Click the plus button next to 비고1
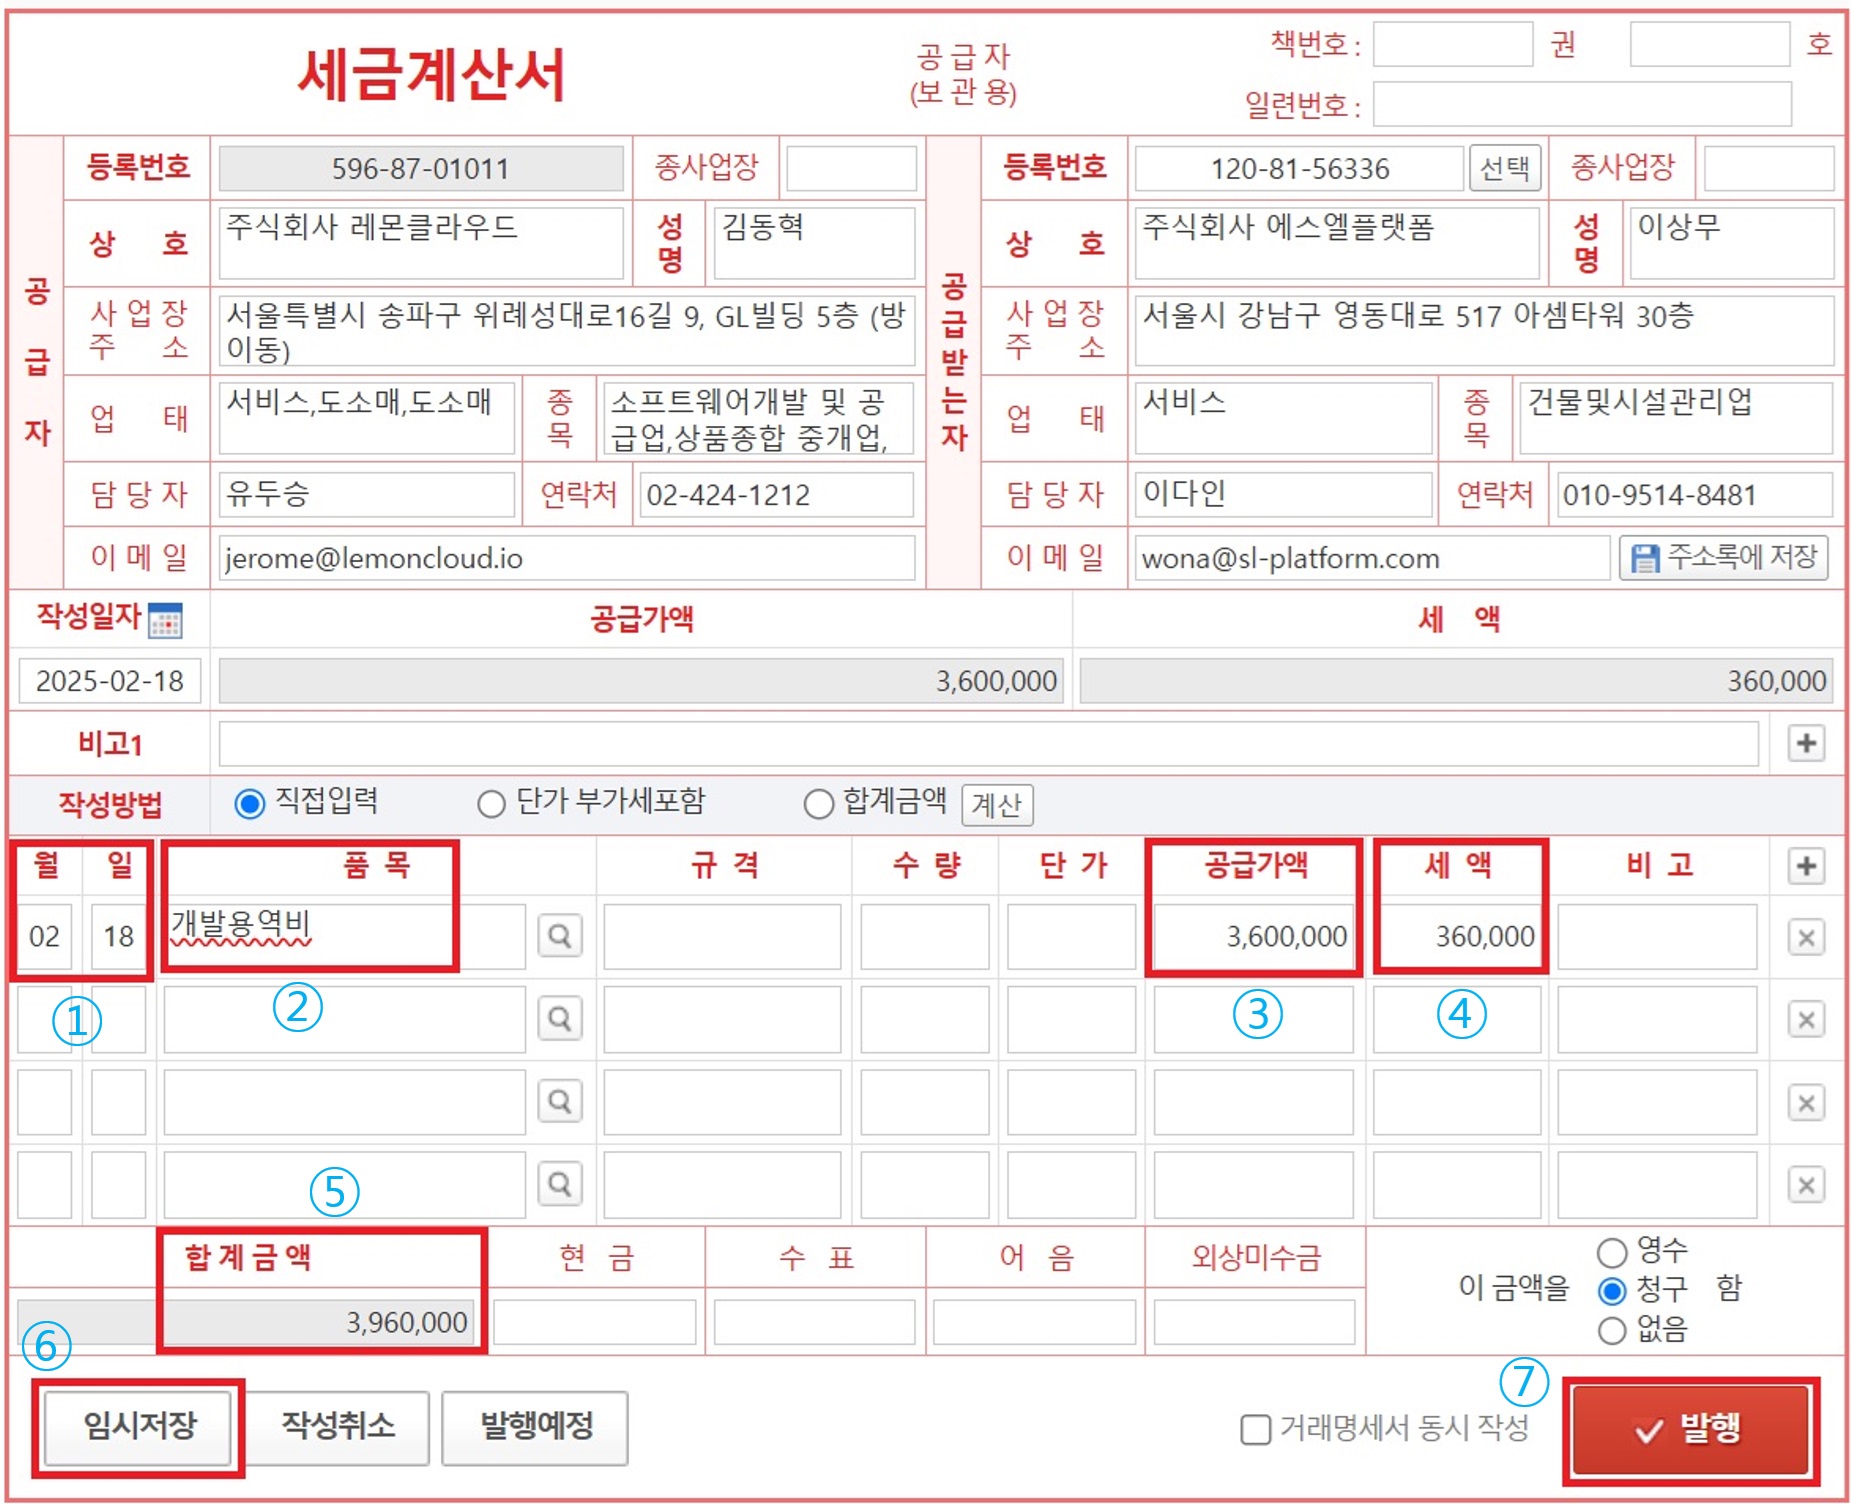 click(x=1805, y=743)
